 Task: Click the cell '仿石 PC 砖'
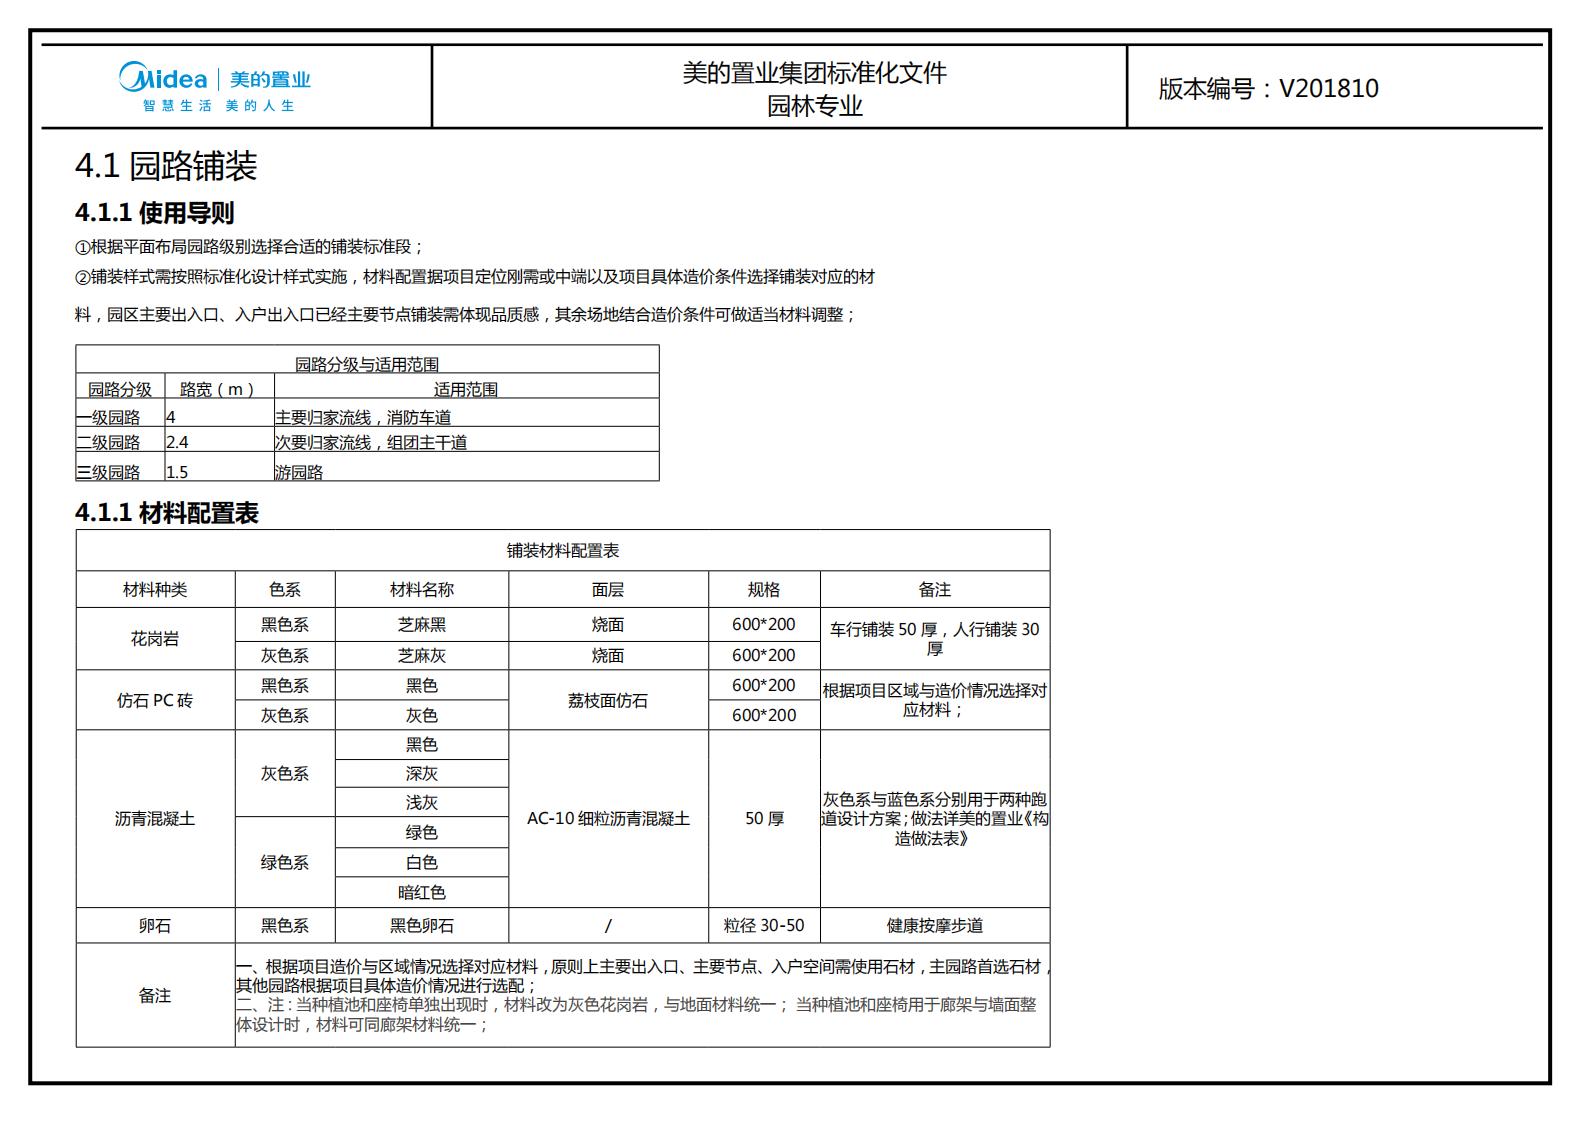pyautogui.click(x=155, y=700)
